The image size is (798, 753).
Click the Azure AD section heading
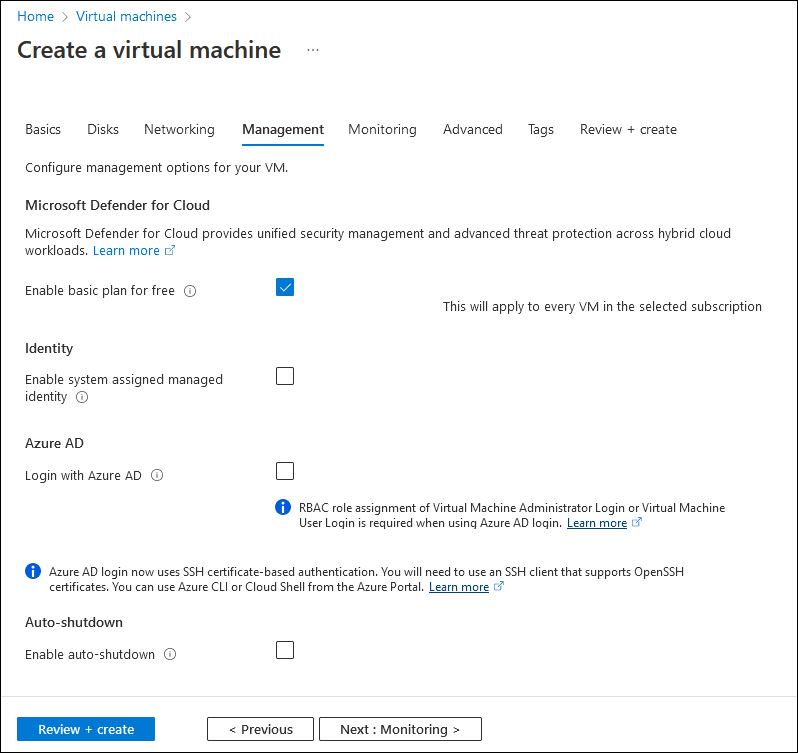pos(54,443)
